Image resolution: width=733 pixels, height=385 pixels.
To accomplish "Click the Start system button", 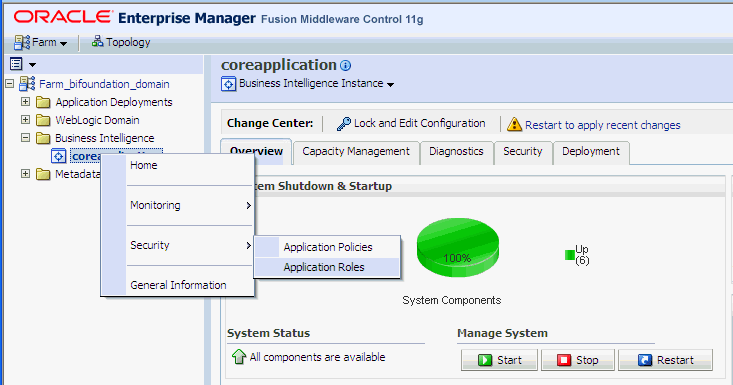I will (x=499, y=360).
